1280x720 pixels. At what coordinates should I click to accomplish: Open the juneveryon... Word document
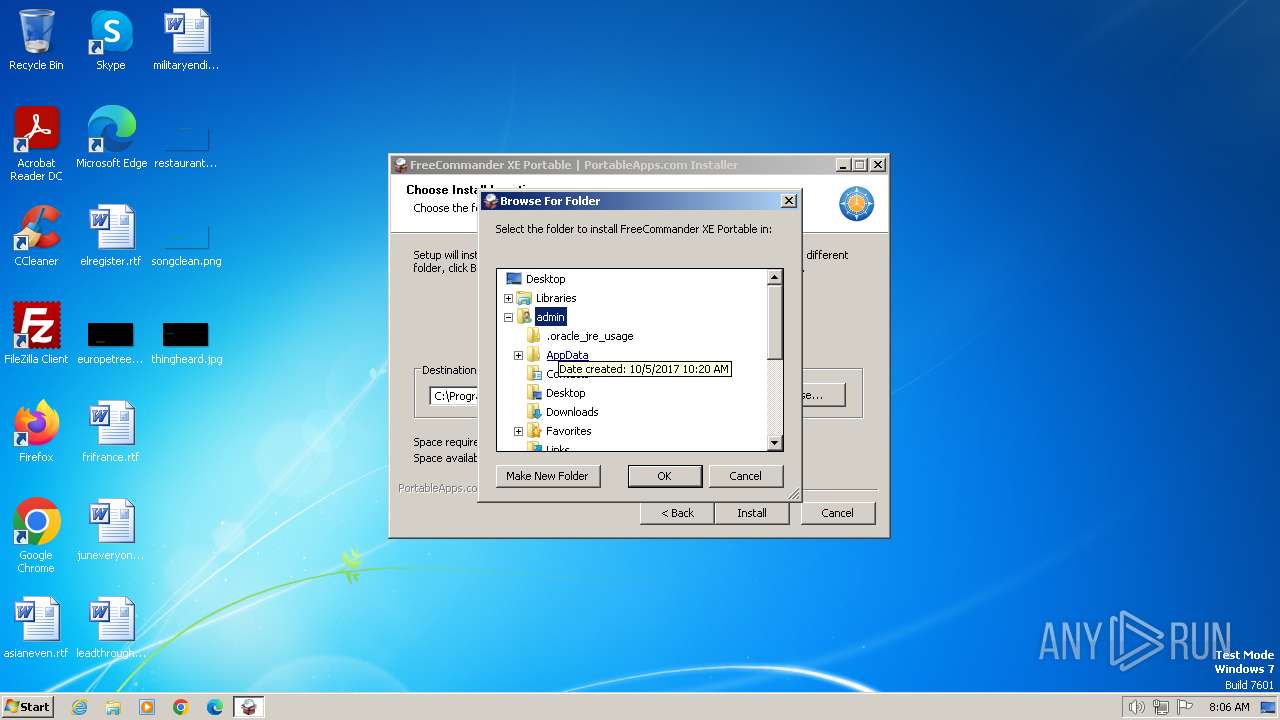tap(111, 530)
